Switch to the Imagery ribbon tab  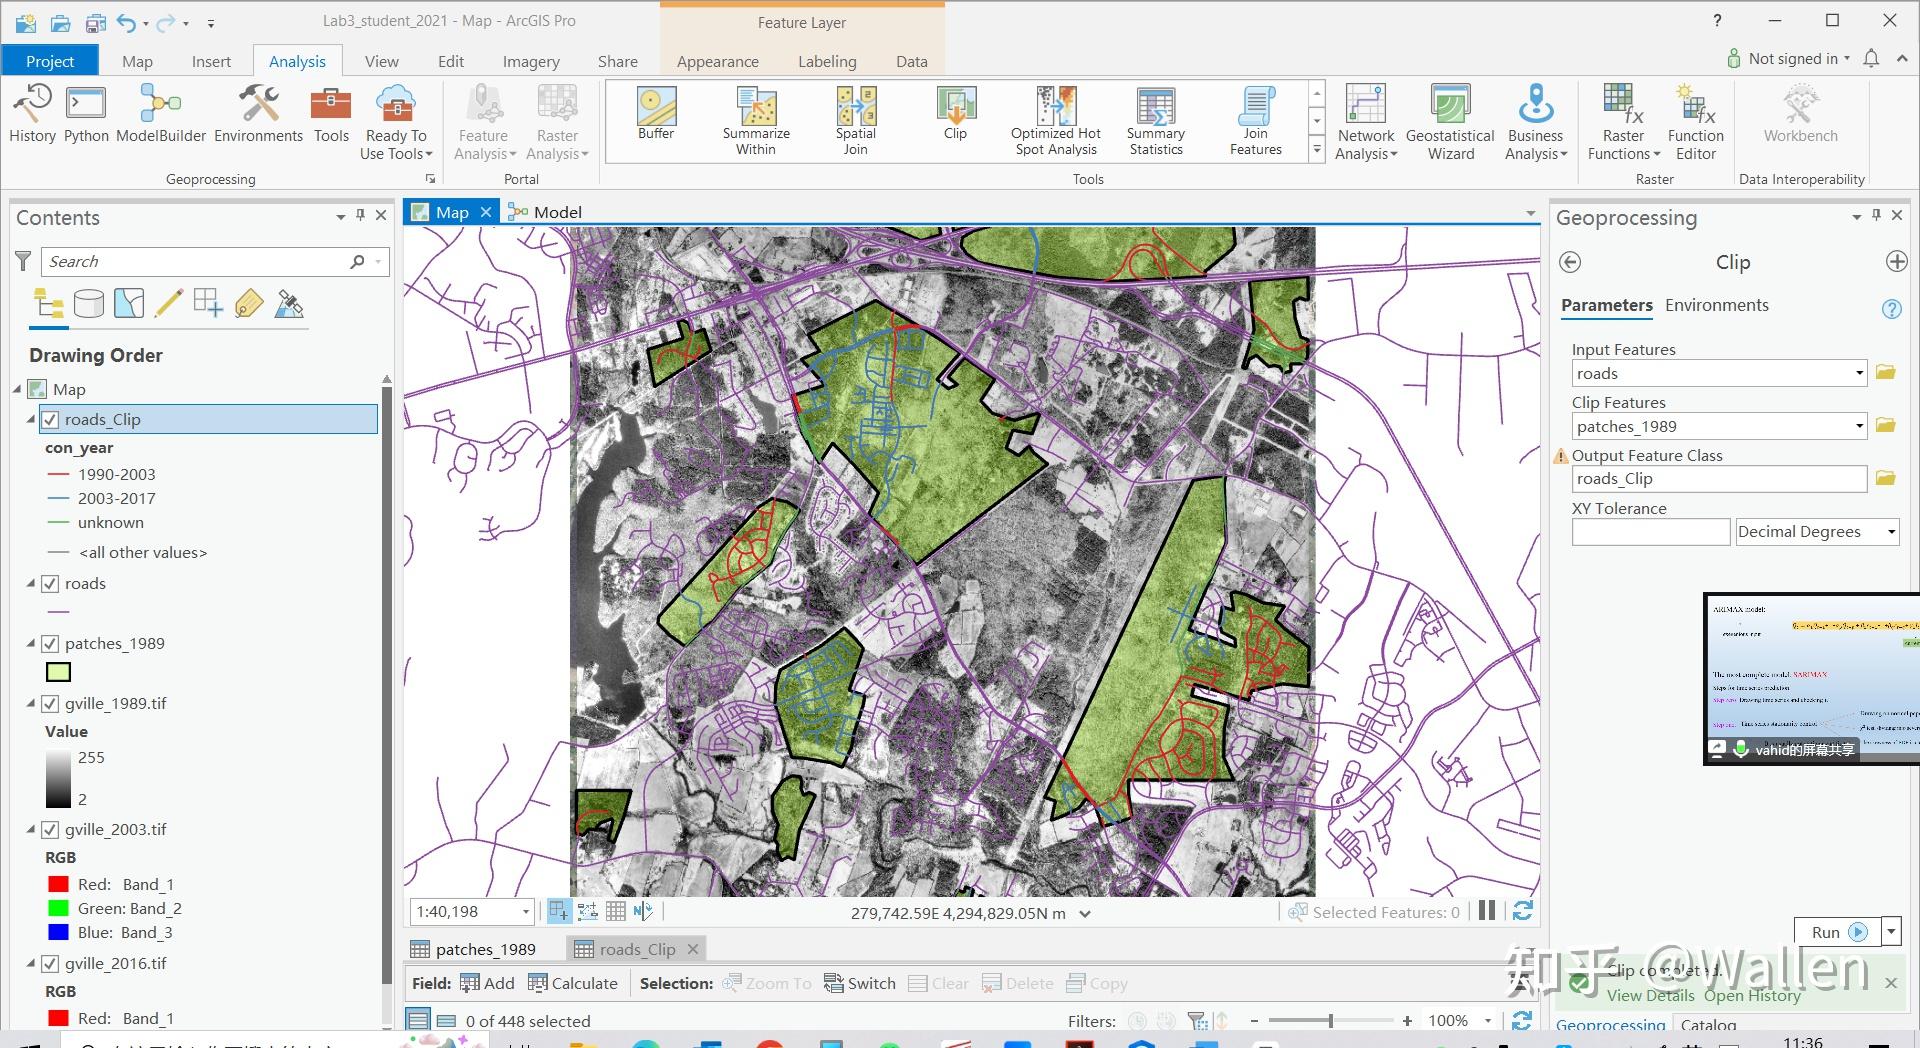(x=530, y=60)
